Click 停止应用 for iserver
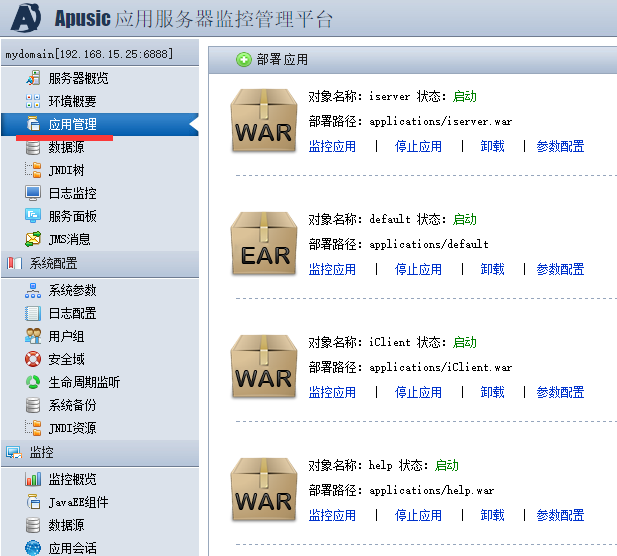The width and height of the screenshot is (617, 556). 418,146
